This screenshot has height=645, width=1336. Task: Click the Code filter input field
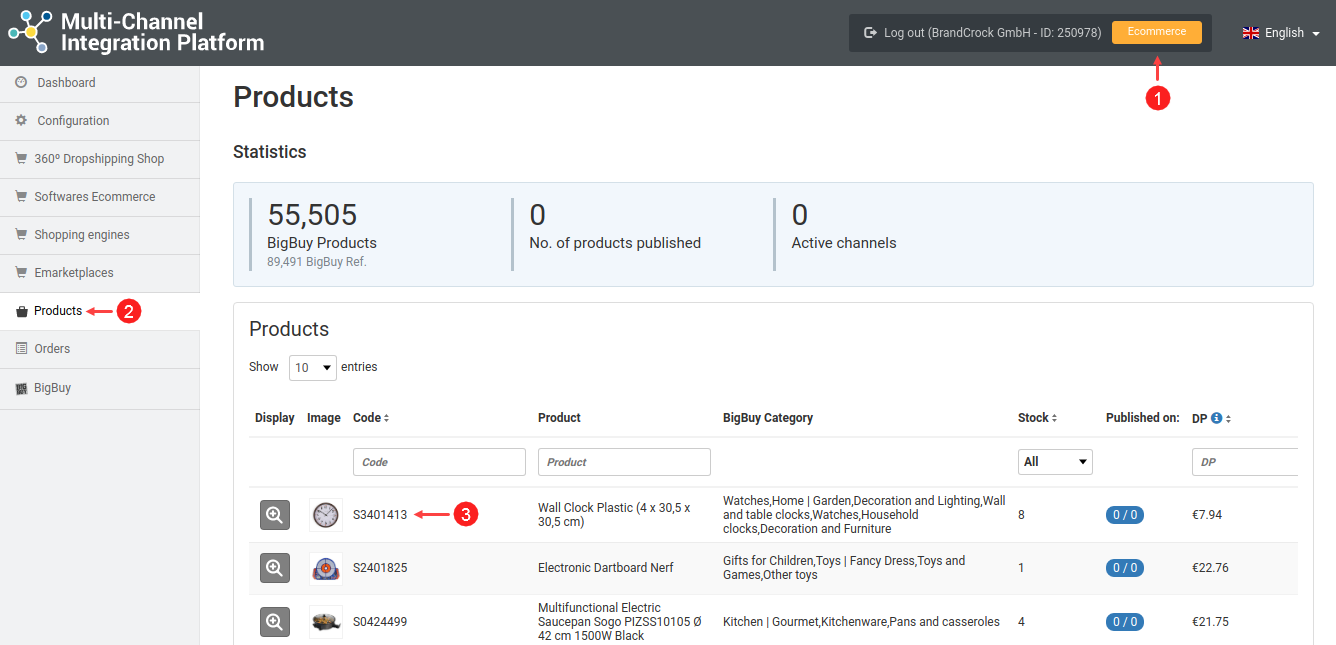tap(439, 462)
